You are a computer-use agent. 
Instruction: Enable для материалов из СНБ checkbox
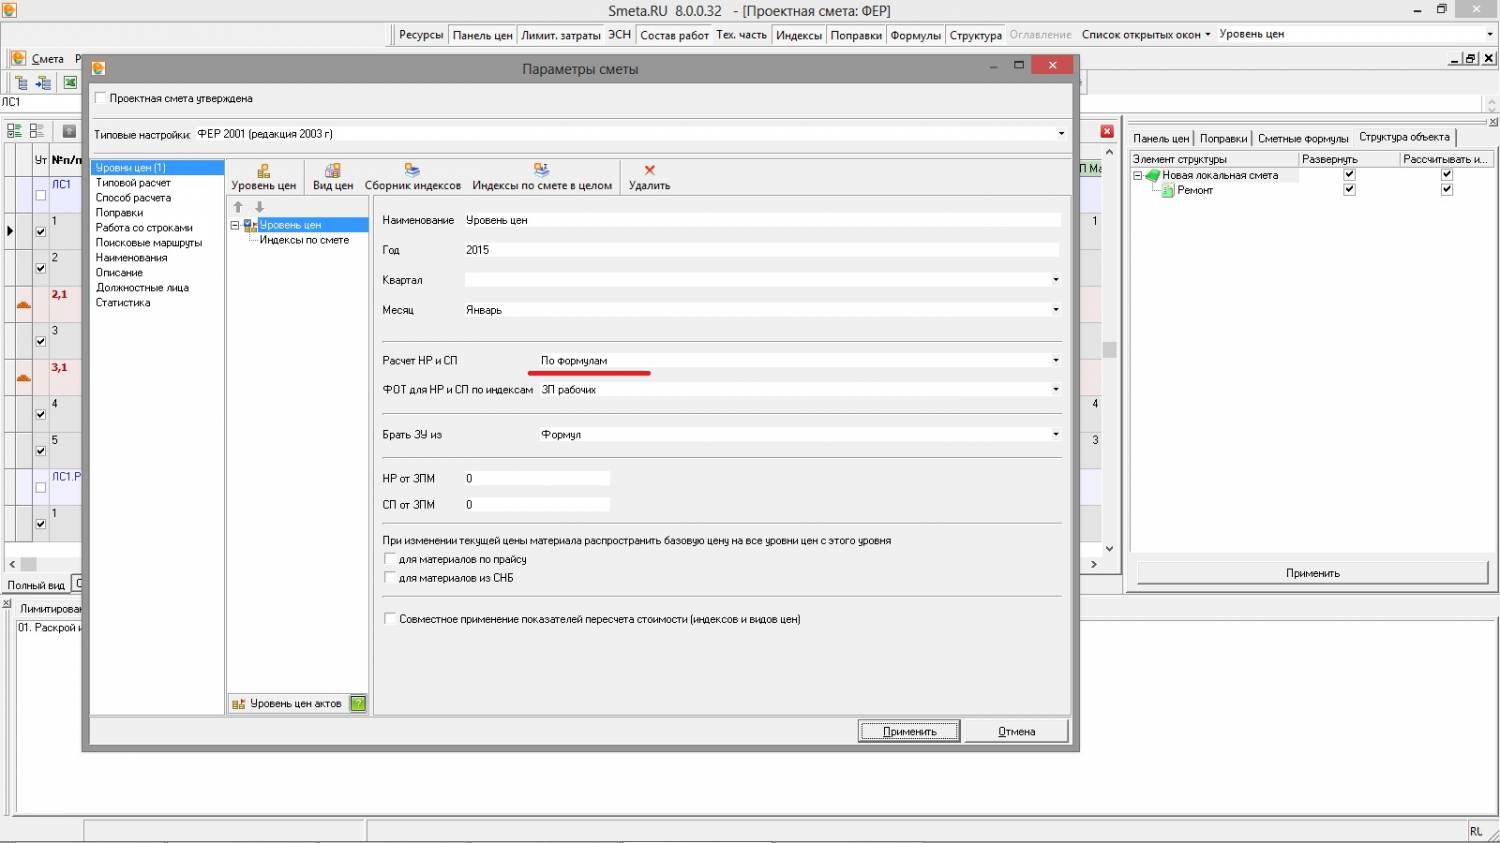click(x=390, y=578)
